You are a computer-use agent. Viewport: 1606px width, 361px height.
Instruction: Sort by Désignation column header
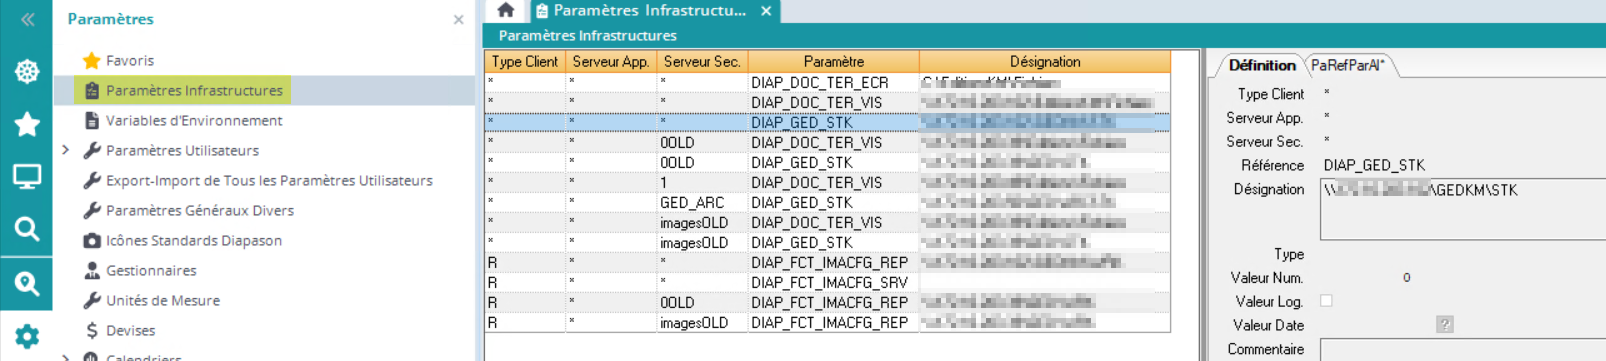(x=1045, y=61)
